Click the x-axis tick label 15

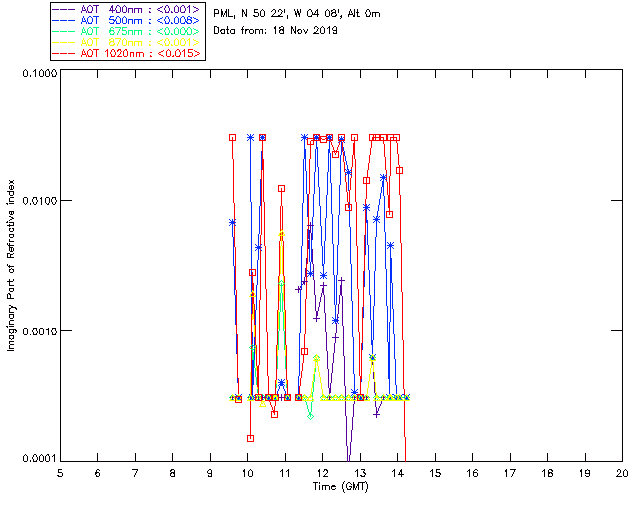pyautogui.click(x=435, y=473)
